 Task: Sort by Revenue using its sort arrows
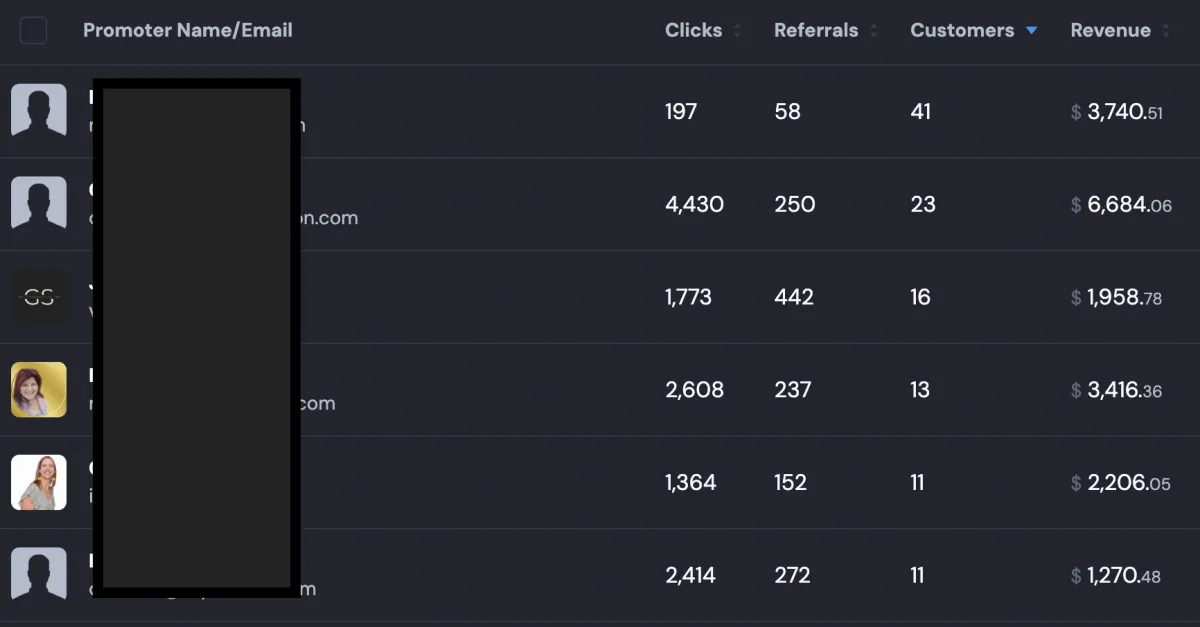point(1165,31)
